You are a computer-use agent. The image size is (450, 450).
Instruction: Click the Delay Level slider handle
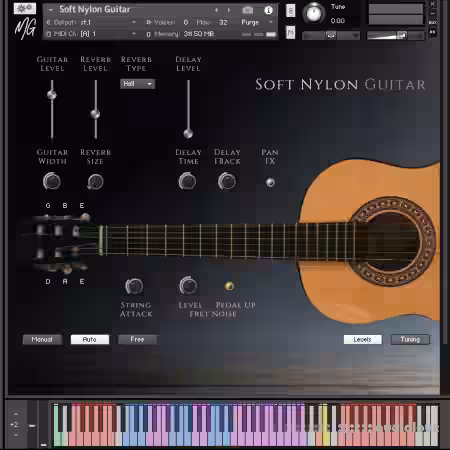pyautogui.click(x=188, y=134)
